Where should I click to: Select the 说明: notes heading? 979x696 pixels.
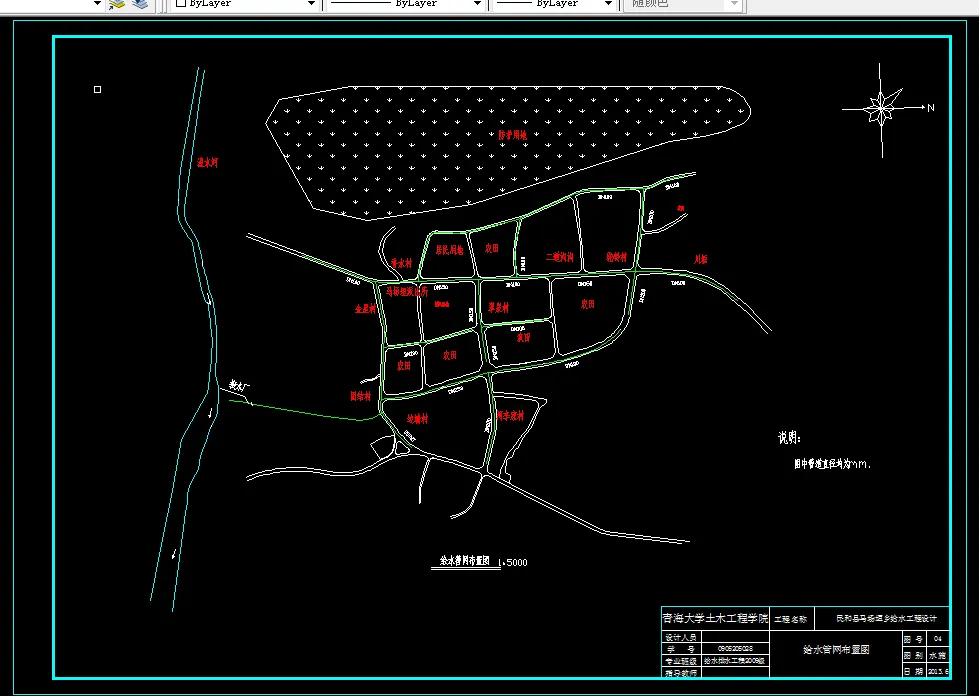789,438
